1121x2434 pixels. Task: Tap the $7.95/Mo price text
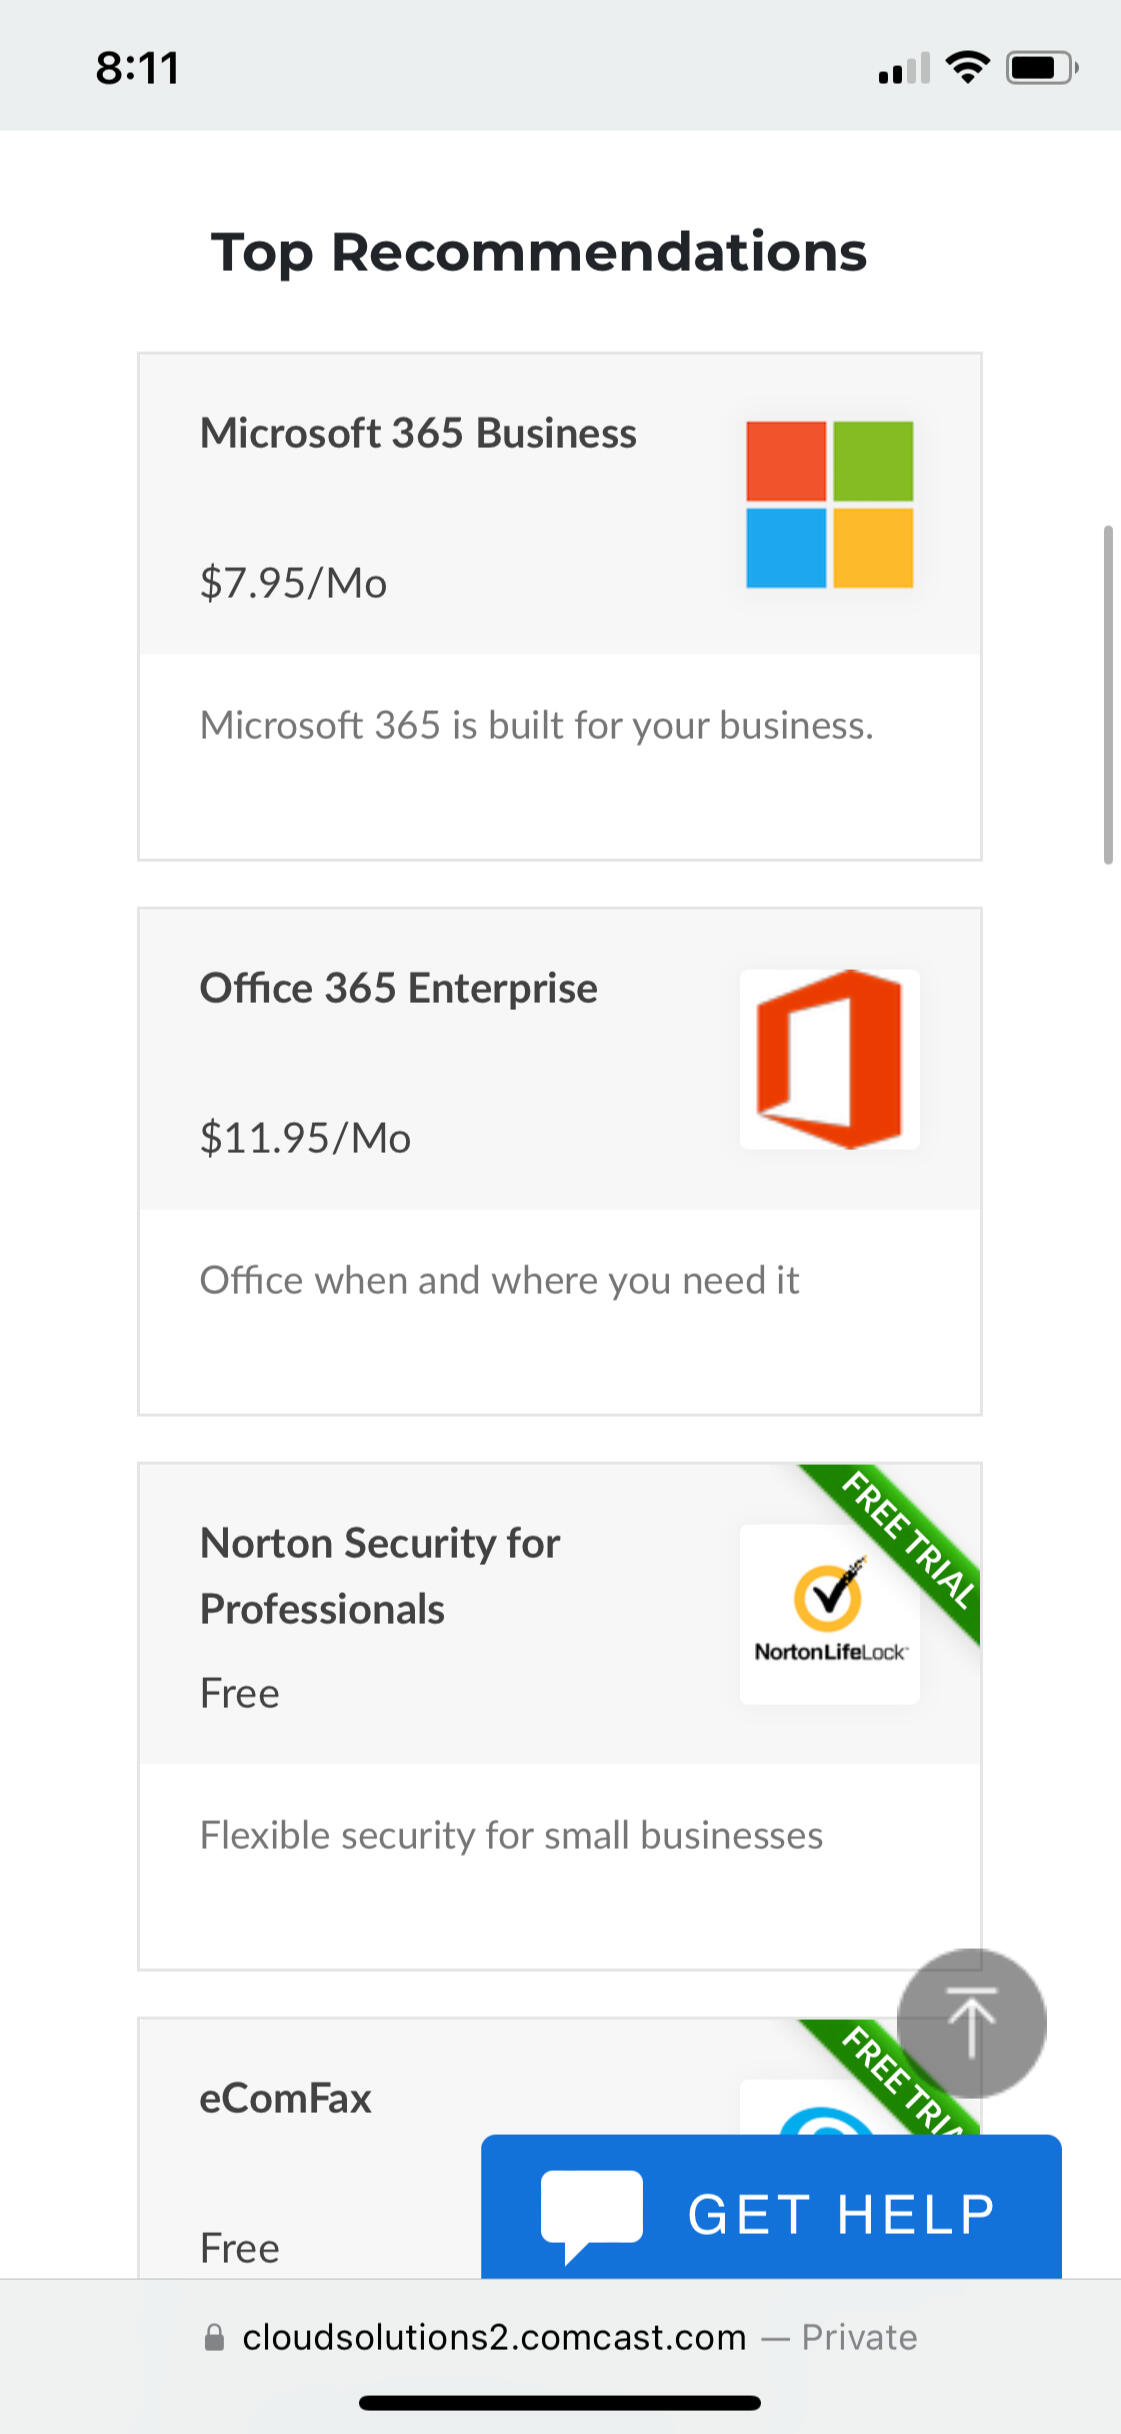coord(293,583)
